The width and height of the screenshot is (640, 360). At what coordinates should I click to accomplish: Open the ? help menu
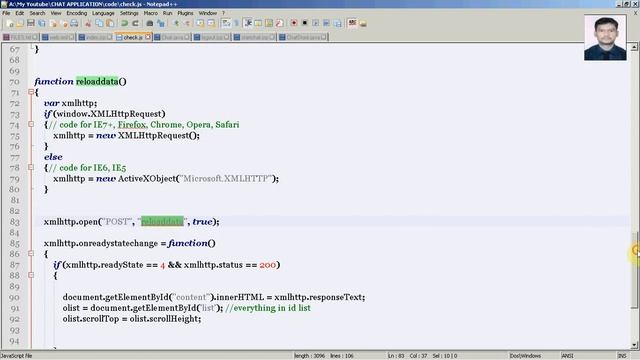pyautogui.click(x=224, y=13)
